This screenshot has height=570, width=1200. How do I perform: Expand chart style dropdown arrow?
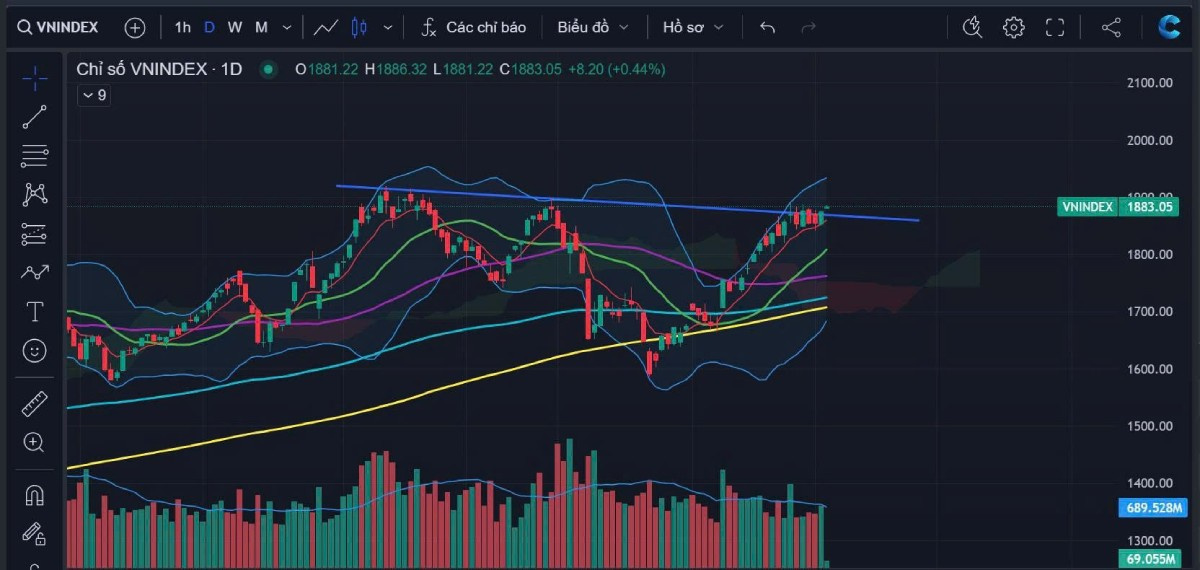[388, 27]
